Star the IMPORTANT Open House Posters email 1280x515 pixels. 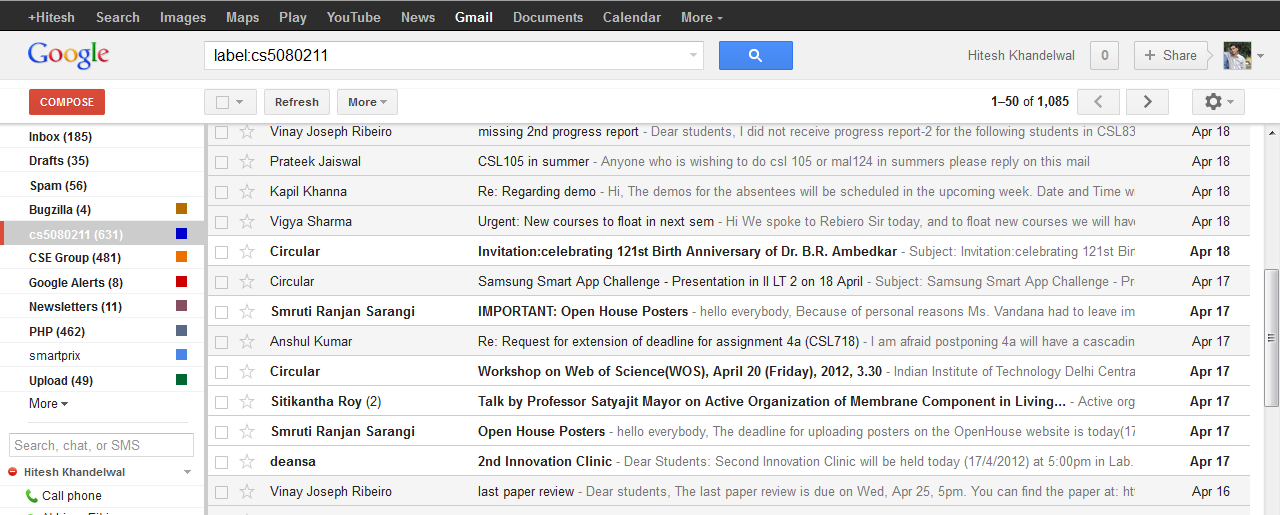point(247,312)
